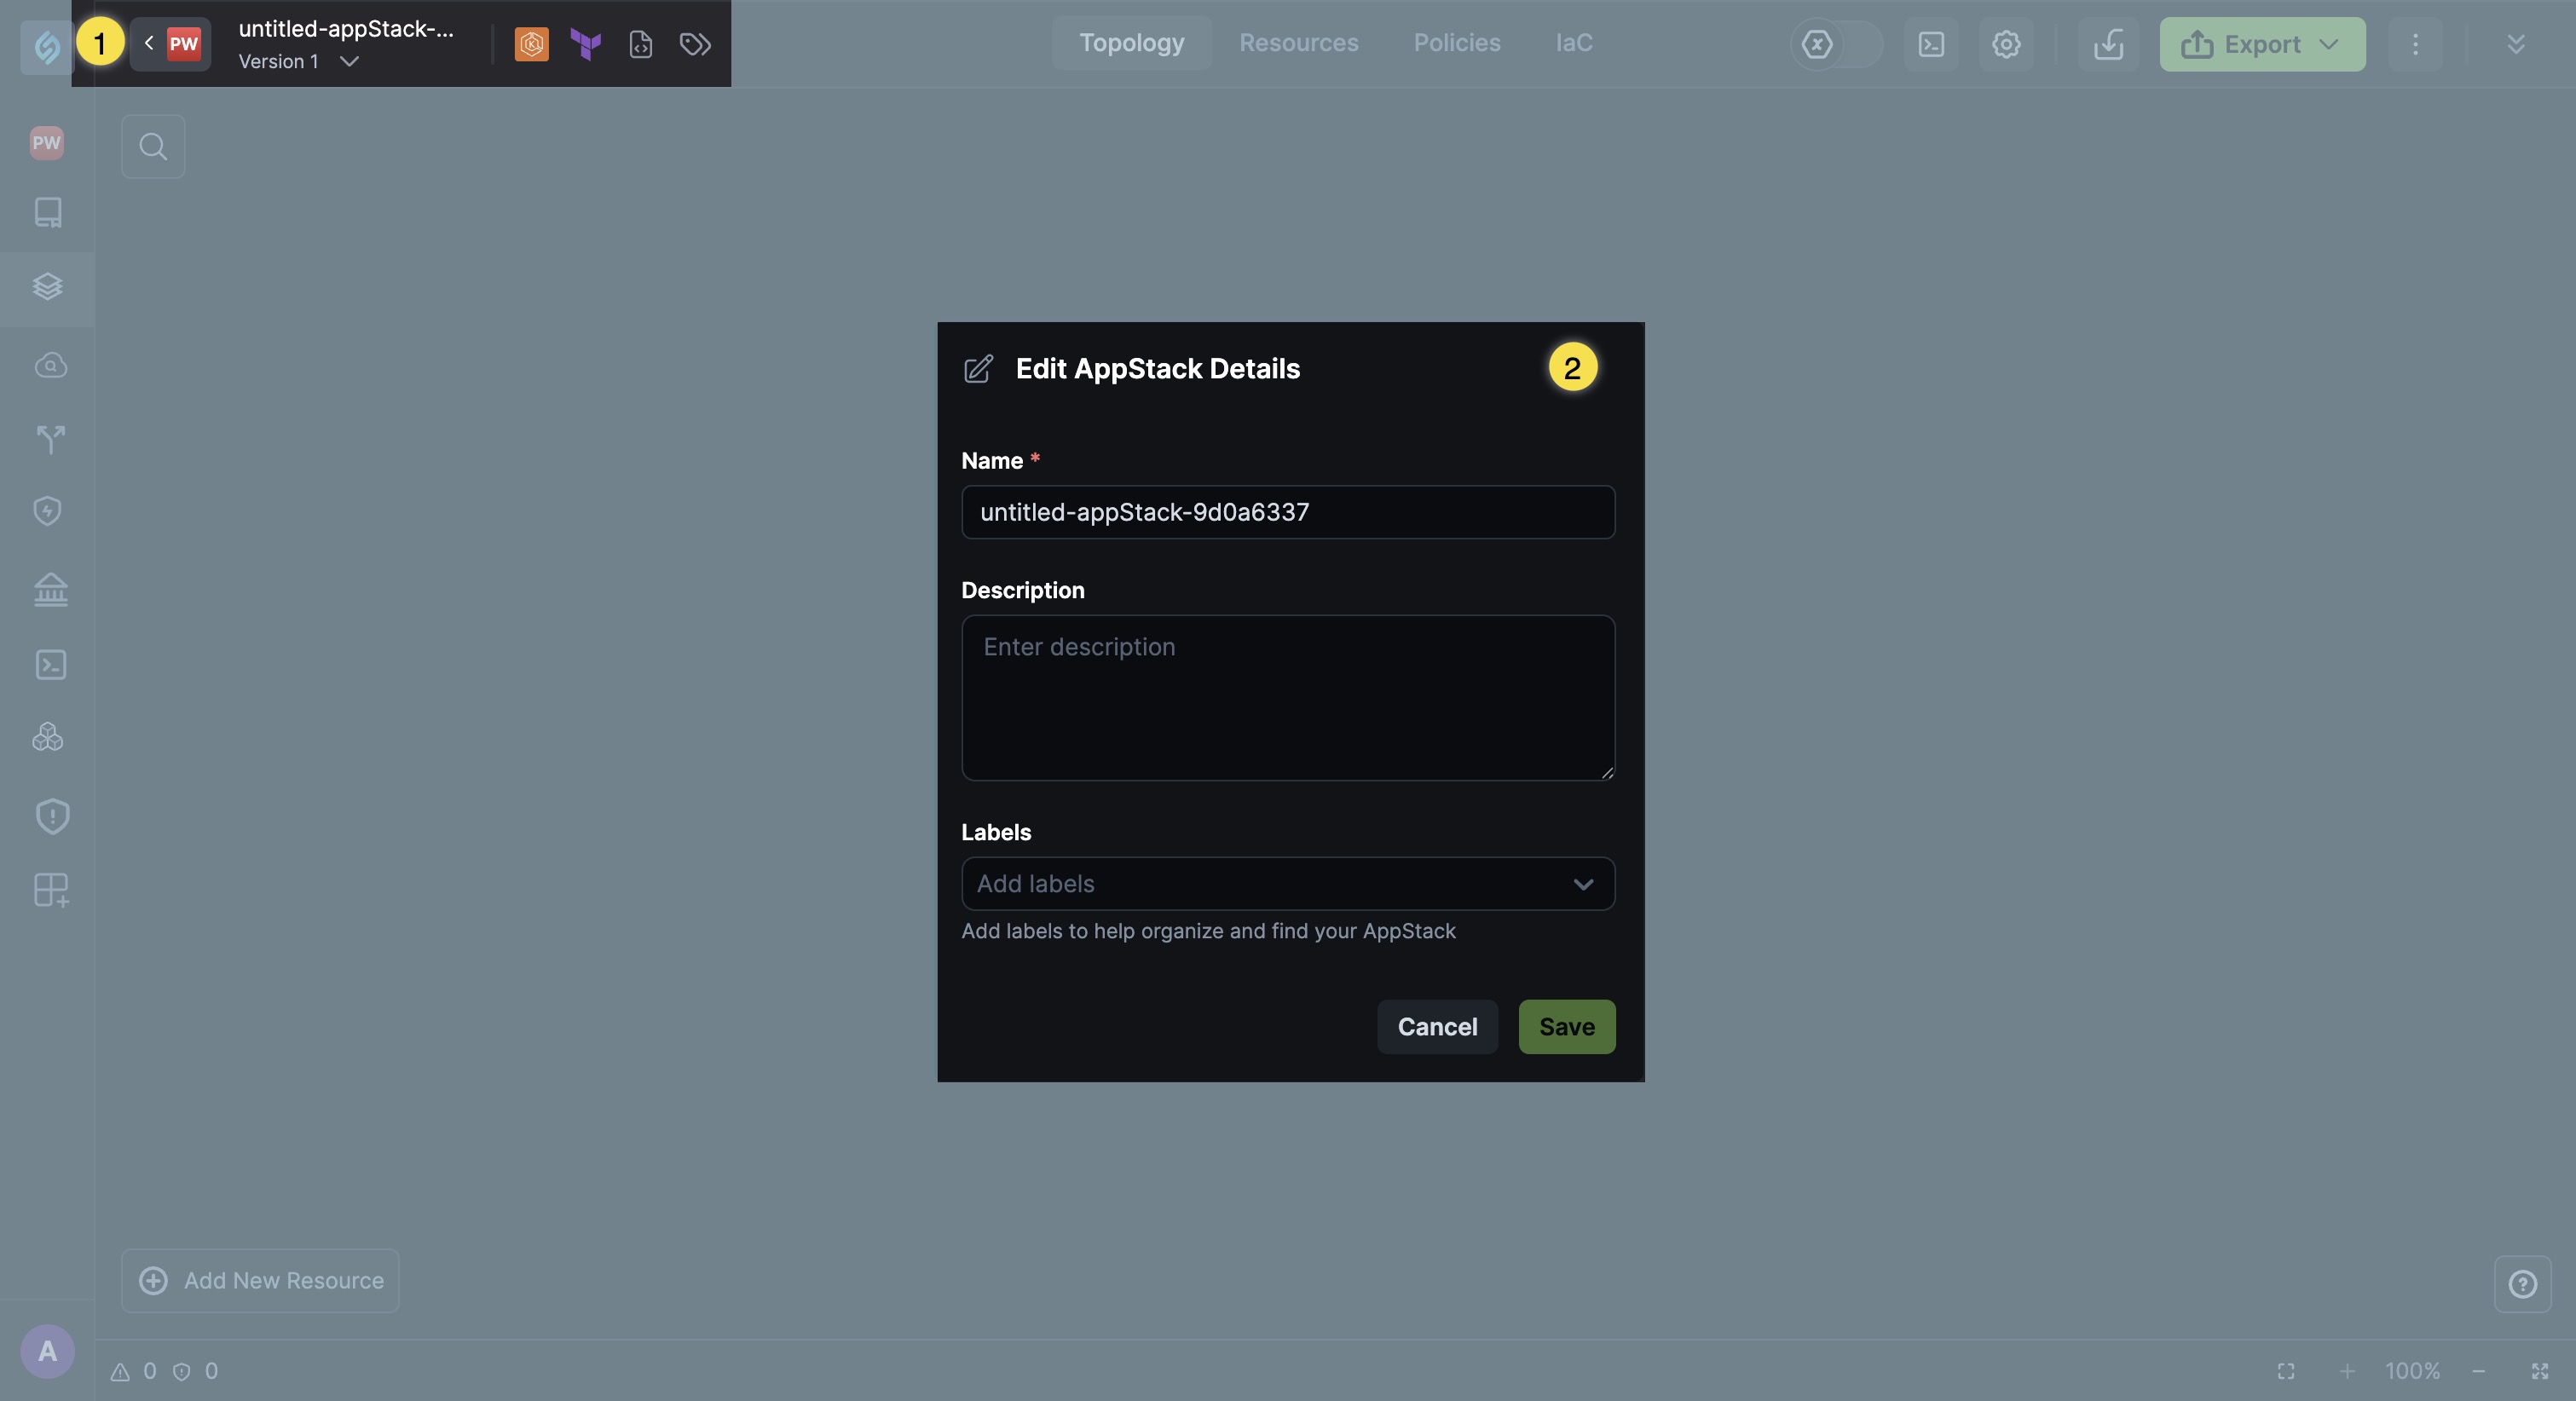
Task: Switch to the Resources tab
Action: tap(1298, 43)
